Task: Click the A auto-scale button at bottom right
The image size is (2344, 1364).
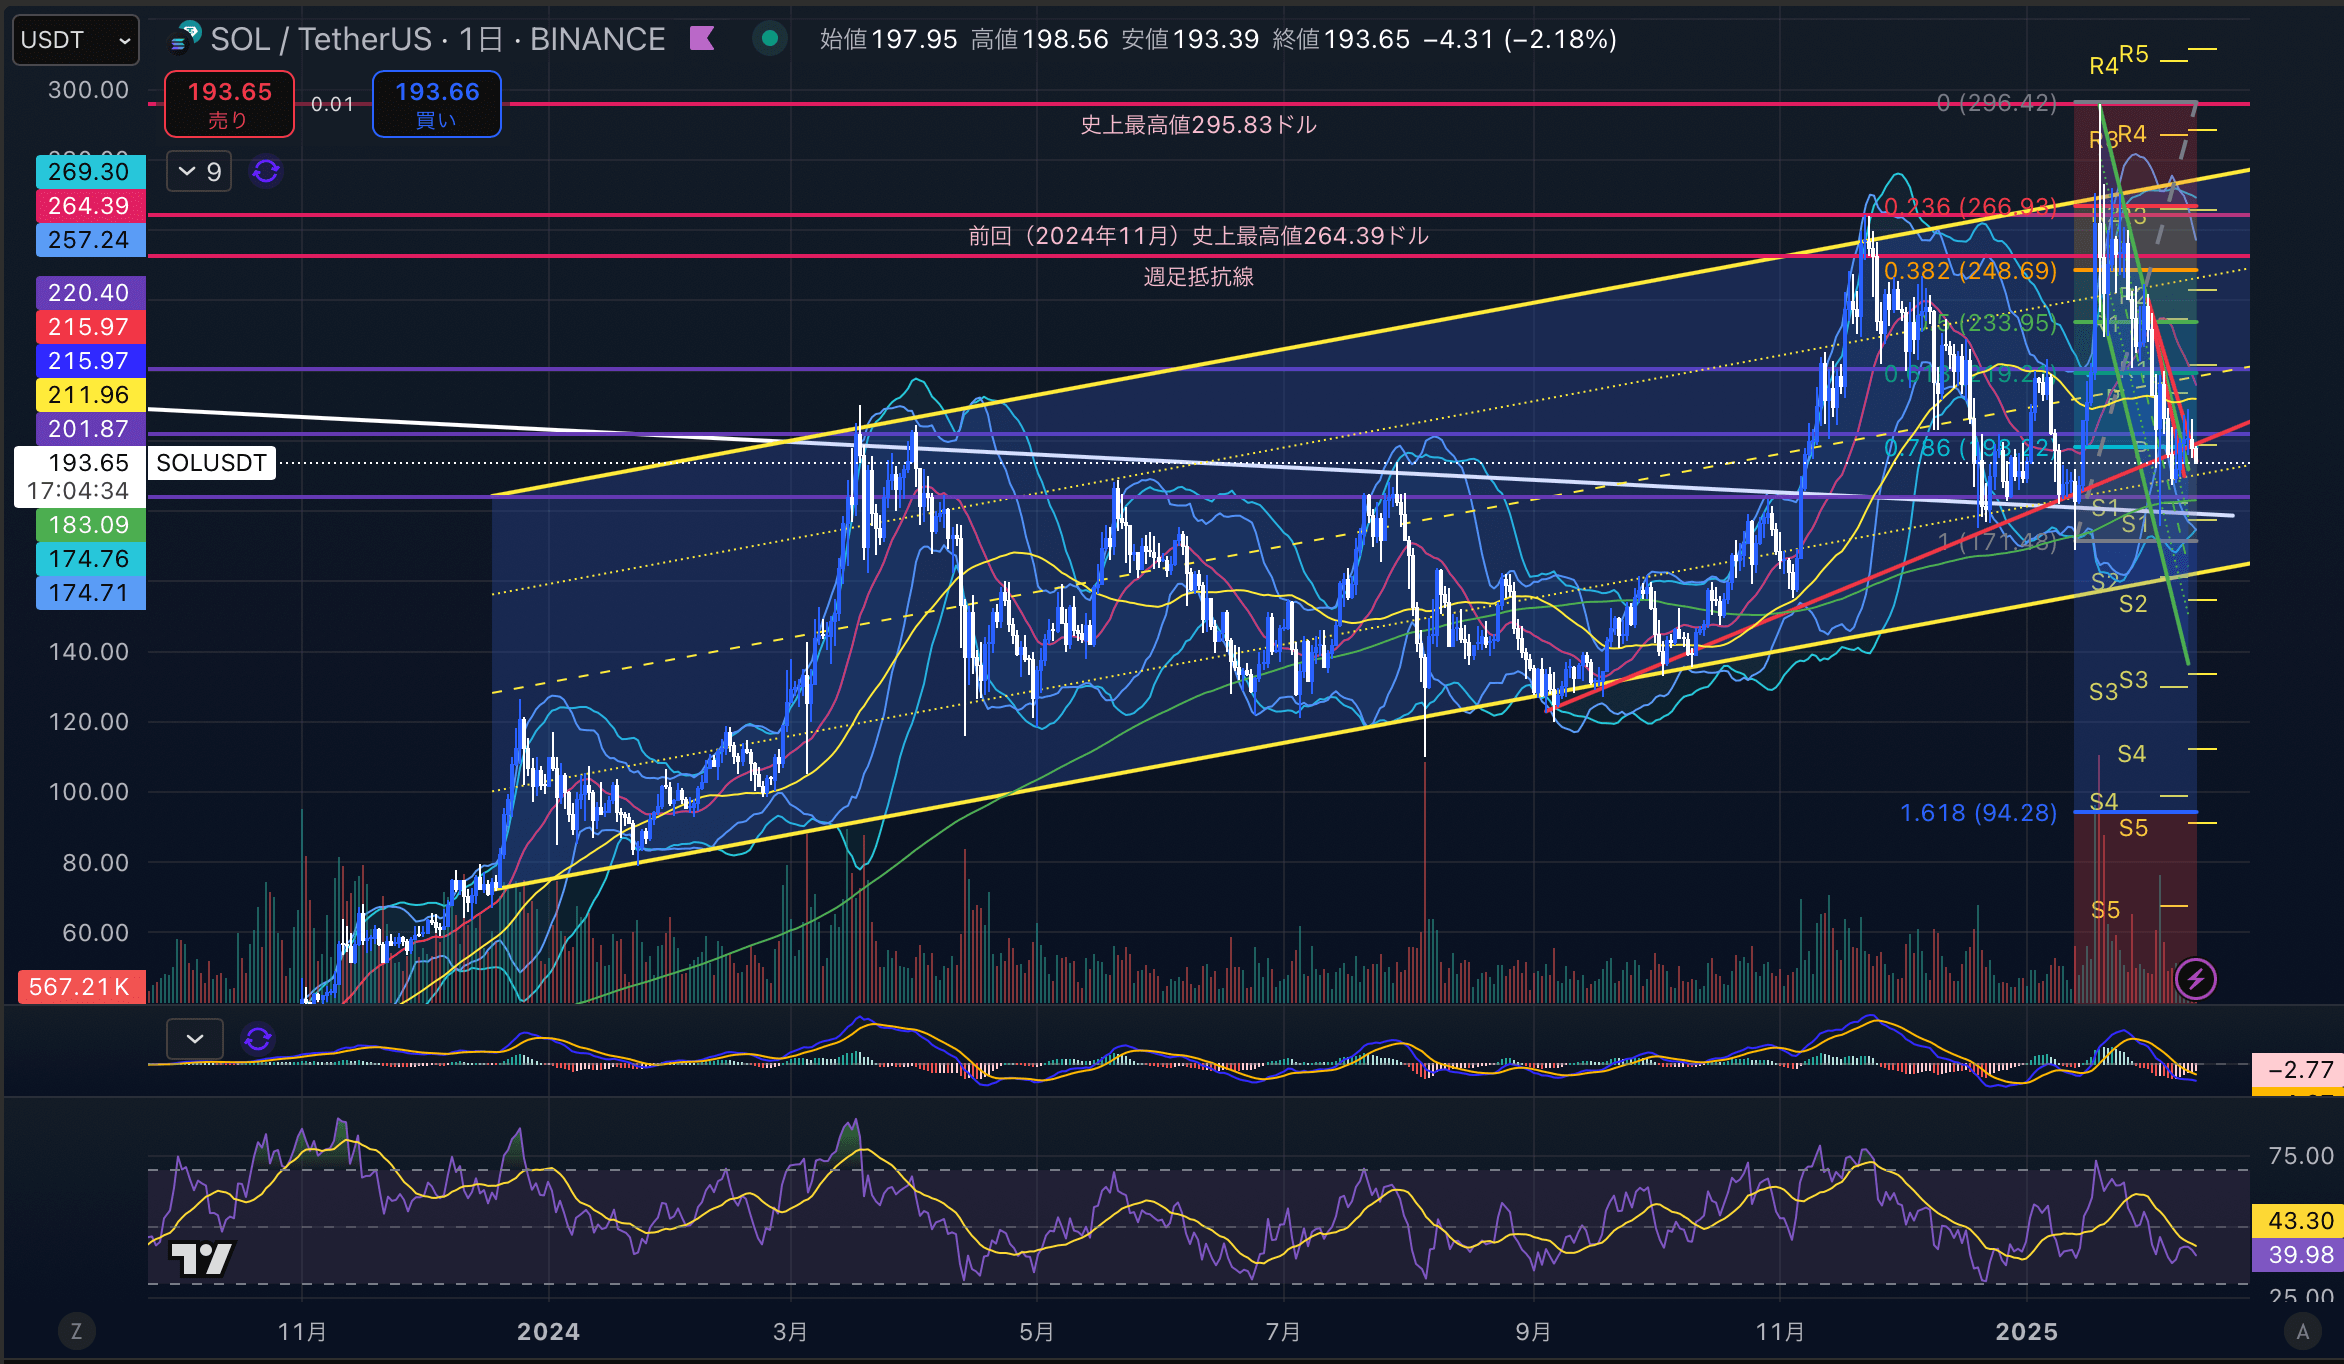Action: point(2303,1331)
